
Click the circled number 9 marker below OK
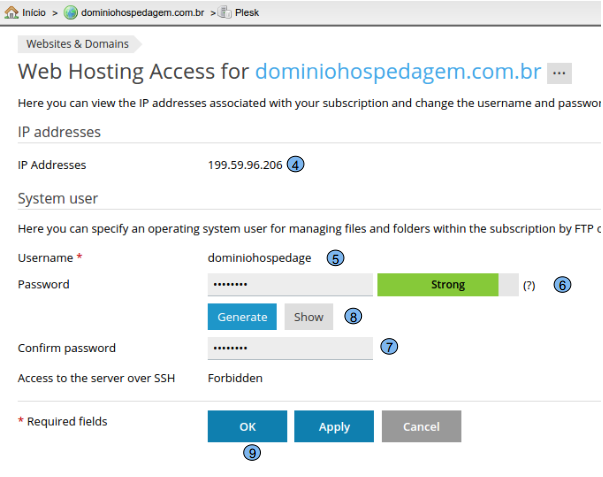[x=253, y=452]
